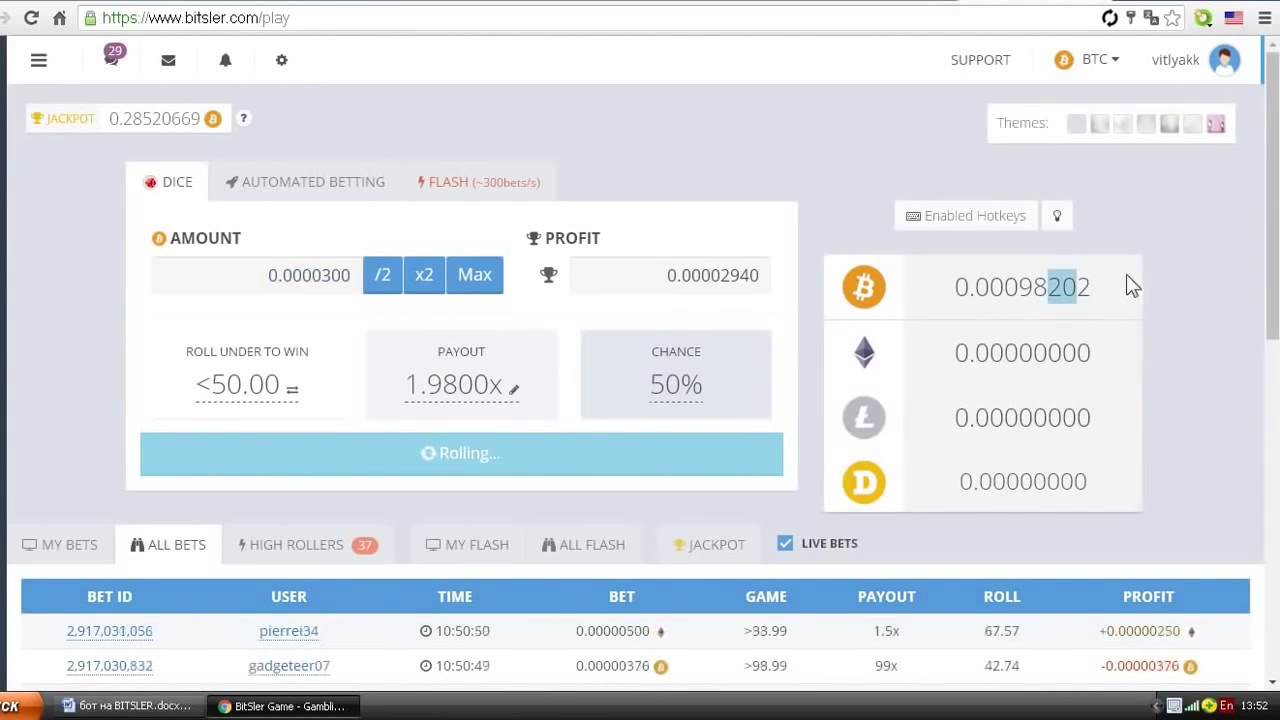Uncheck the Live Bets checkbox
This screenshot has width=1280, height=720.
pyautogui.click(x=785, y=543)
